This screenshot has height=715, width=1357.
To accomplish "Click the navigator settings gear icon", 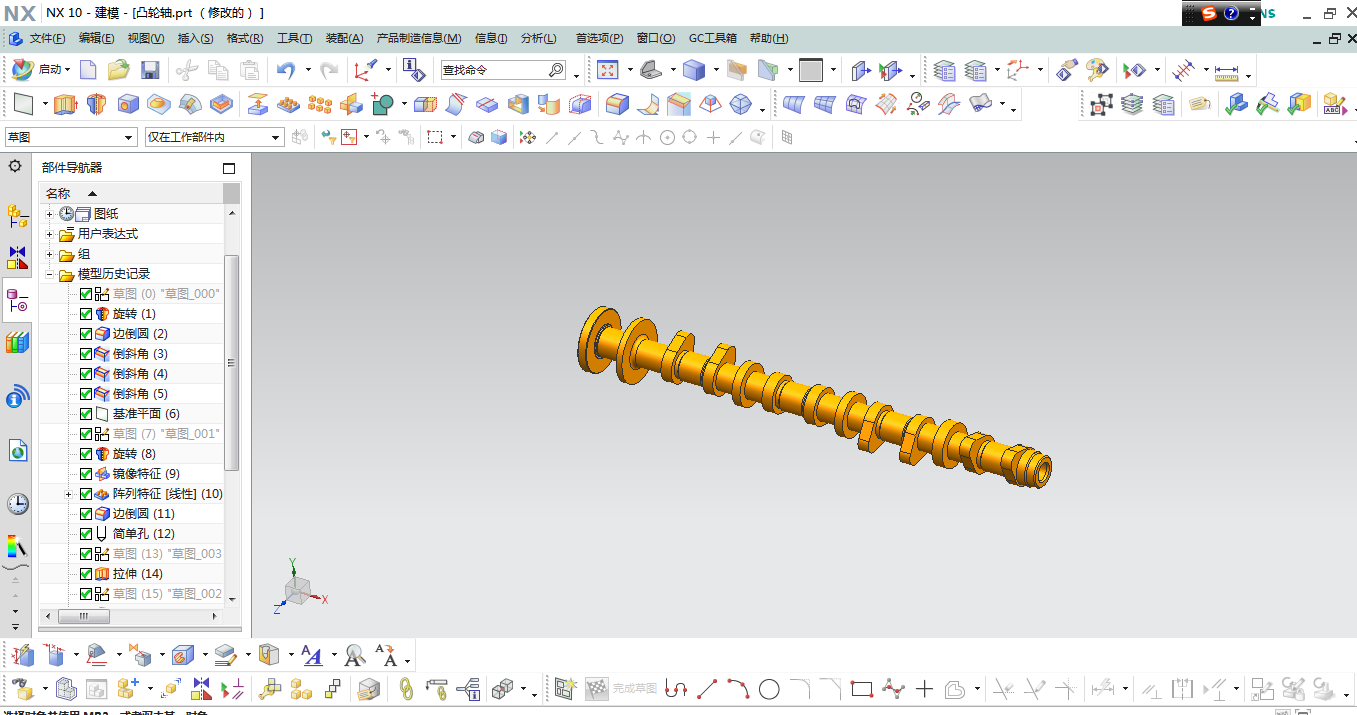I will [15, 166].
